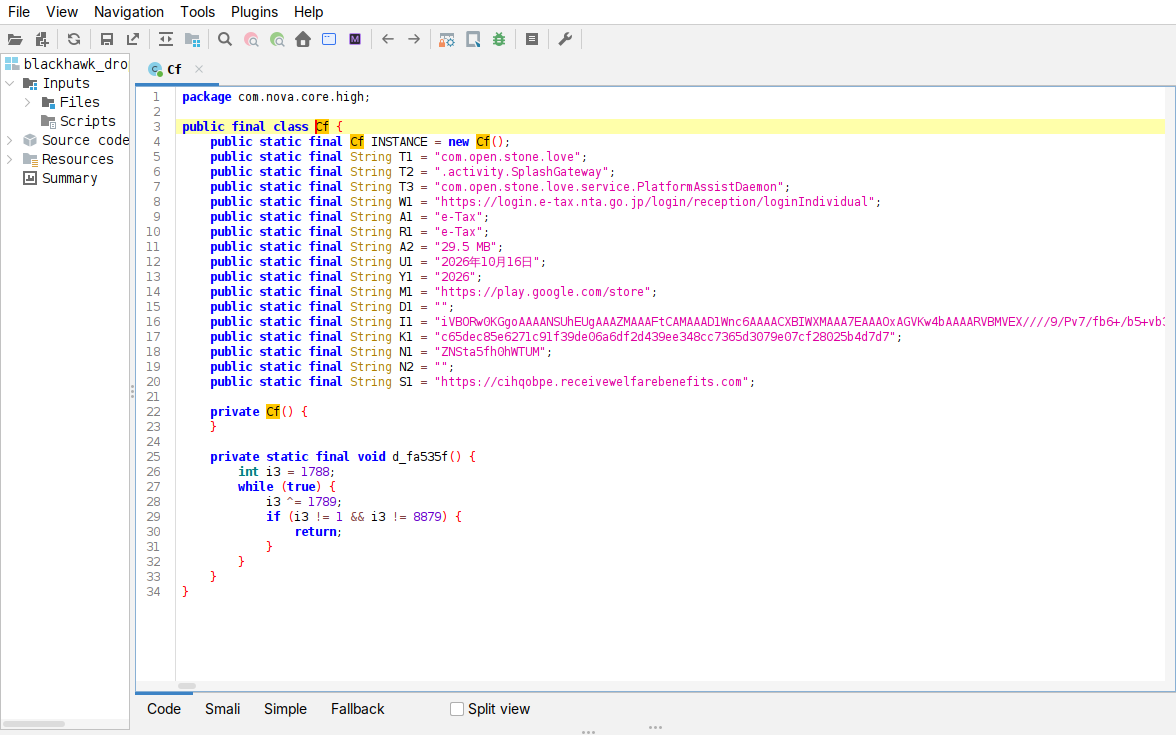Click the class icon on the Cf tab
Viewport: 1176px width, 735px height.
pos(155,69)
